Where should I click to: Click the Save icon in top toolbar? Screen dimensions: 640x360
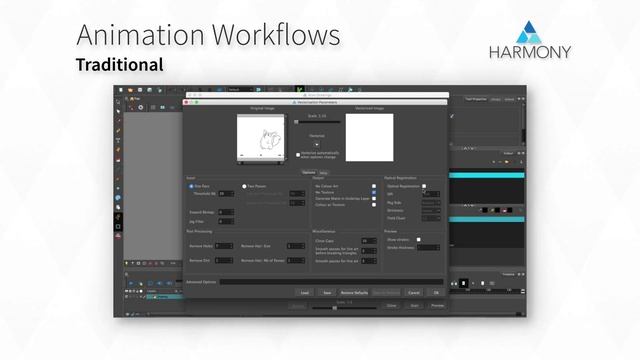click(140, 89)
